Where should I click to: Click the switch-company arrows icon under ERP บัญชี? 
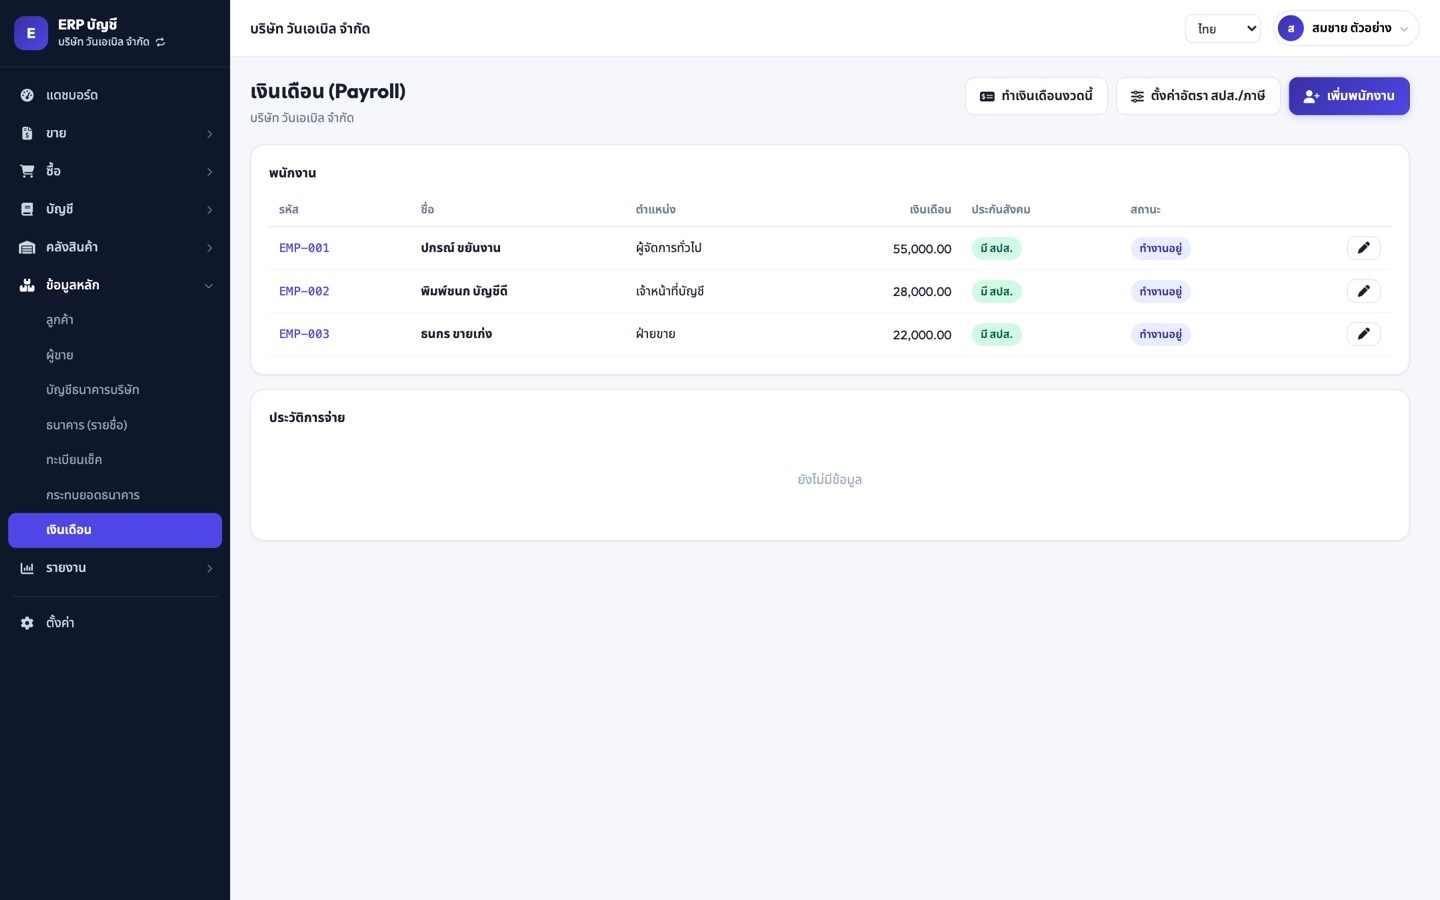pyautogui.click(x=160, y=42)
